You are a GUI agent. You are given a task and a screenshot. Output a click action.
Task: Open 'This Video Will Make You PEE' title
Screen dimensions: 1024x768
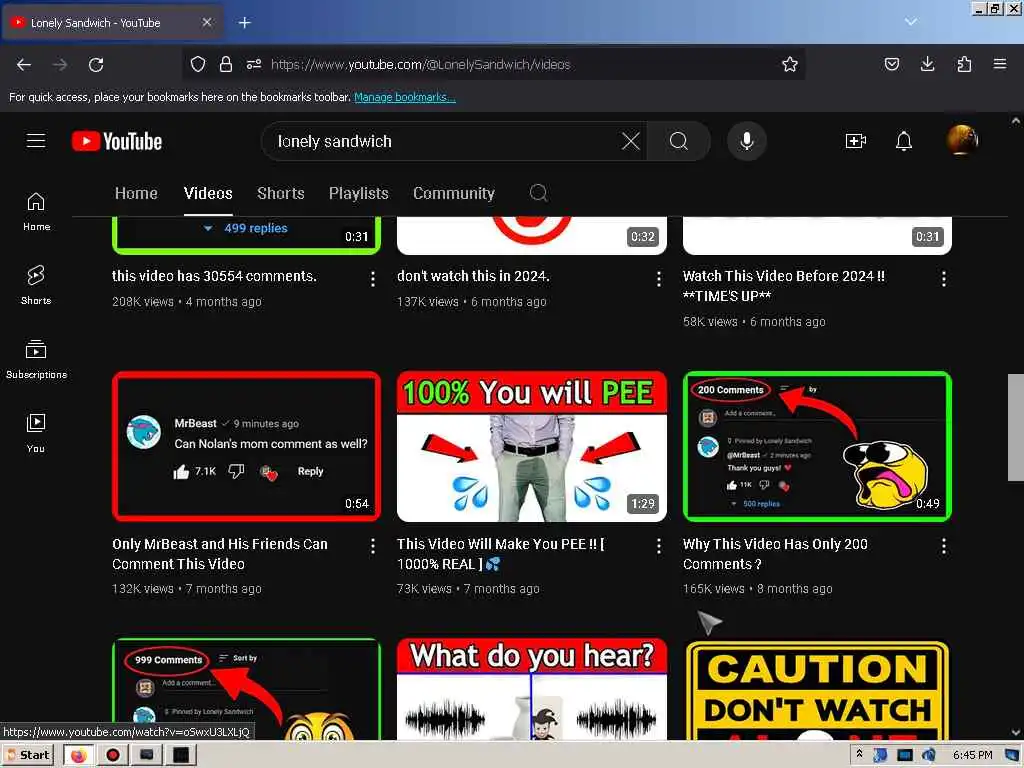[x=500, y=554]
